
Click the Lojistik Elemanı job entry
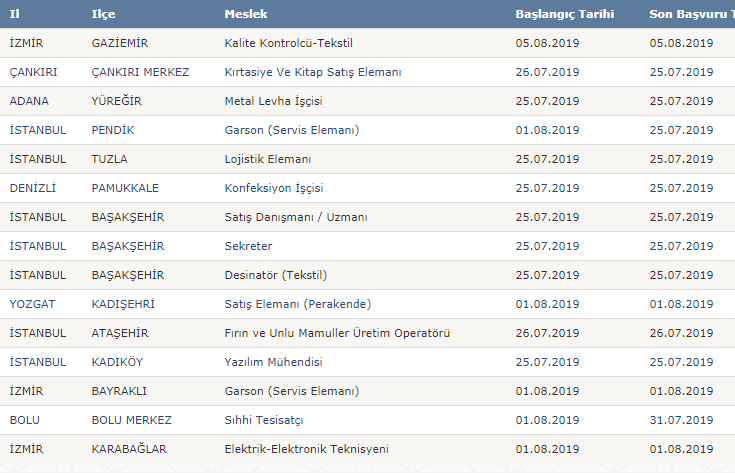pyautogui.click(x=268, y=159)
